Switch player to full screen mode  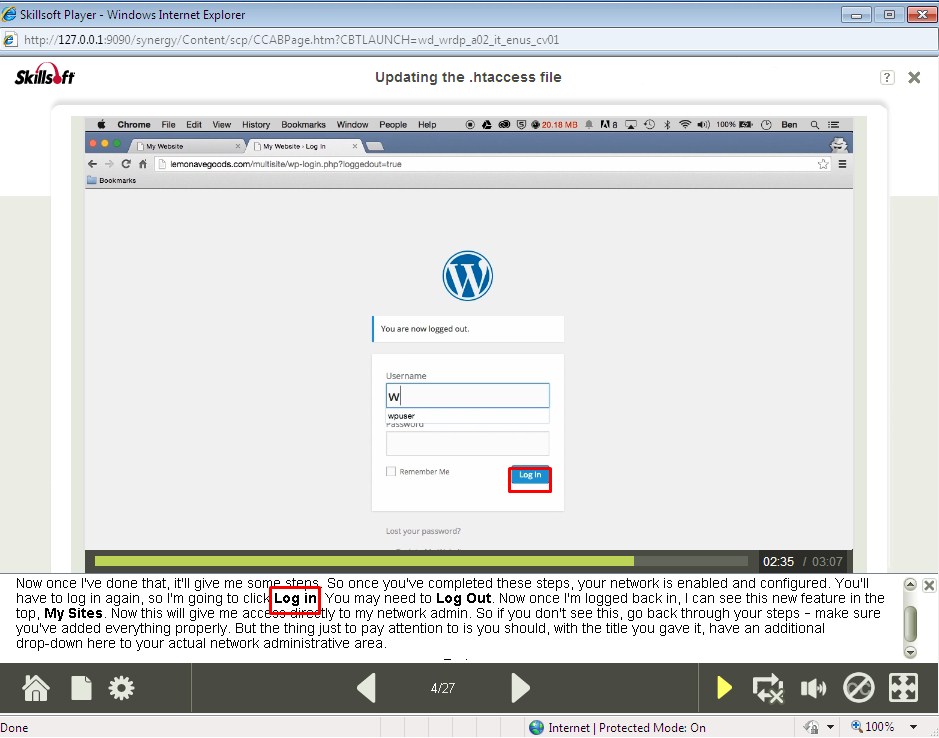[903, 688]
